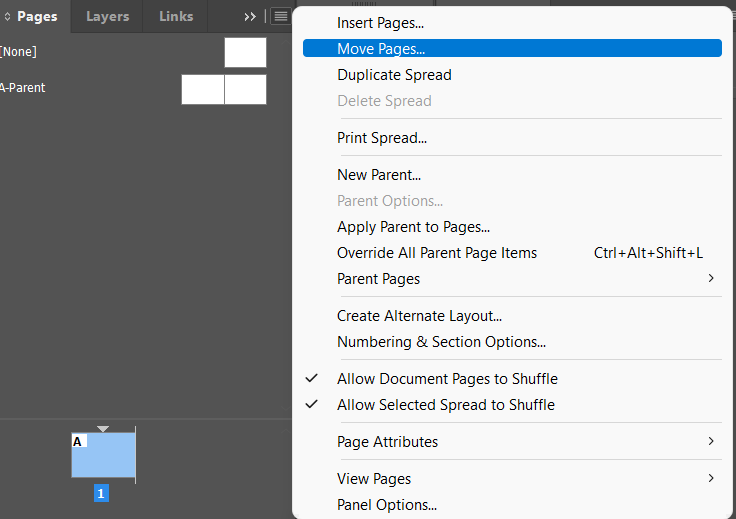
Task: Choose Insert Pages from the menu
Action: pyautogui.click(x=380, y=22)
